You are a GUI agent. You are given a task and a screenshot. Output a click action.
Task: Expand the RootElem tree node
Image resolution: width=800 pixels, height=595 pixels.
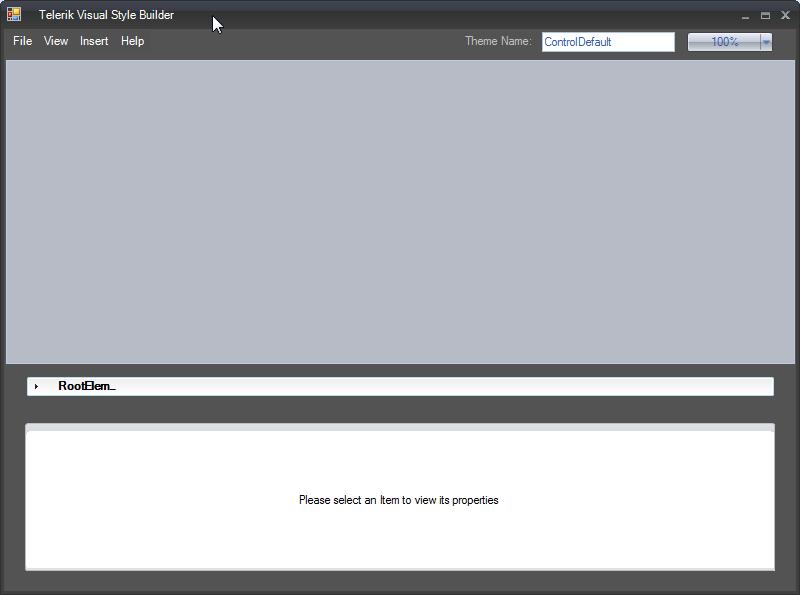click(36, 386)
